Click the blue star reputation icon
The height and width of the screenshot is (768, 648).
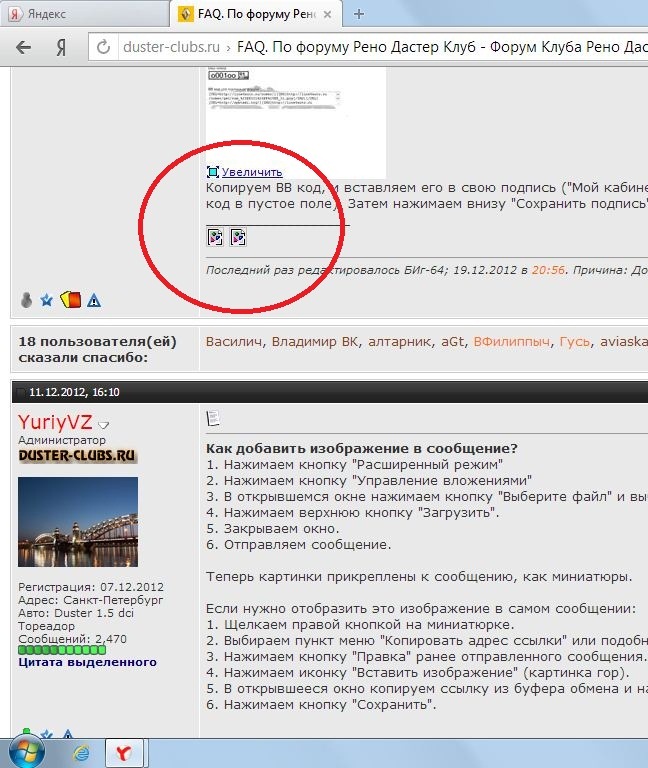click(x=47, y=300)
